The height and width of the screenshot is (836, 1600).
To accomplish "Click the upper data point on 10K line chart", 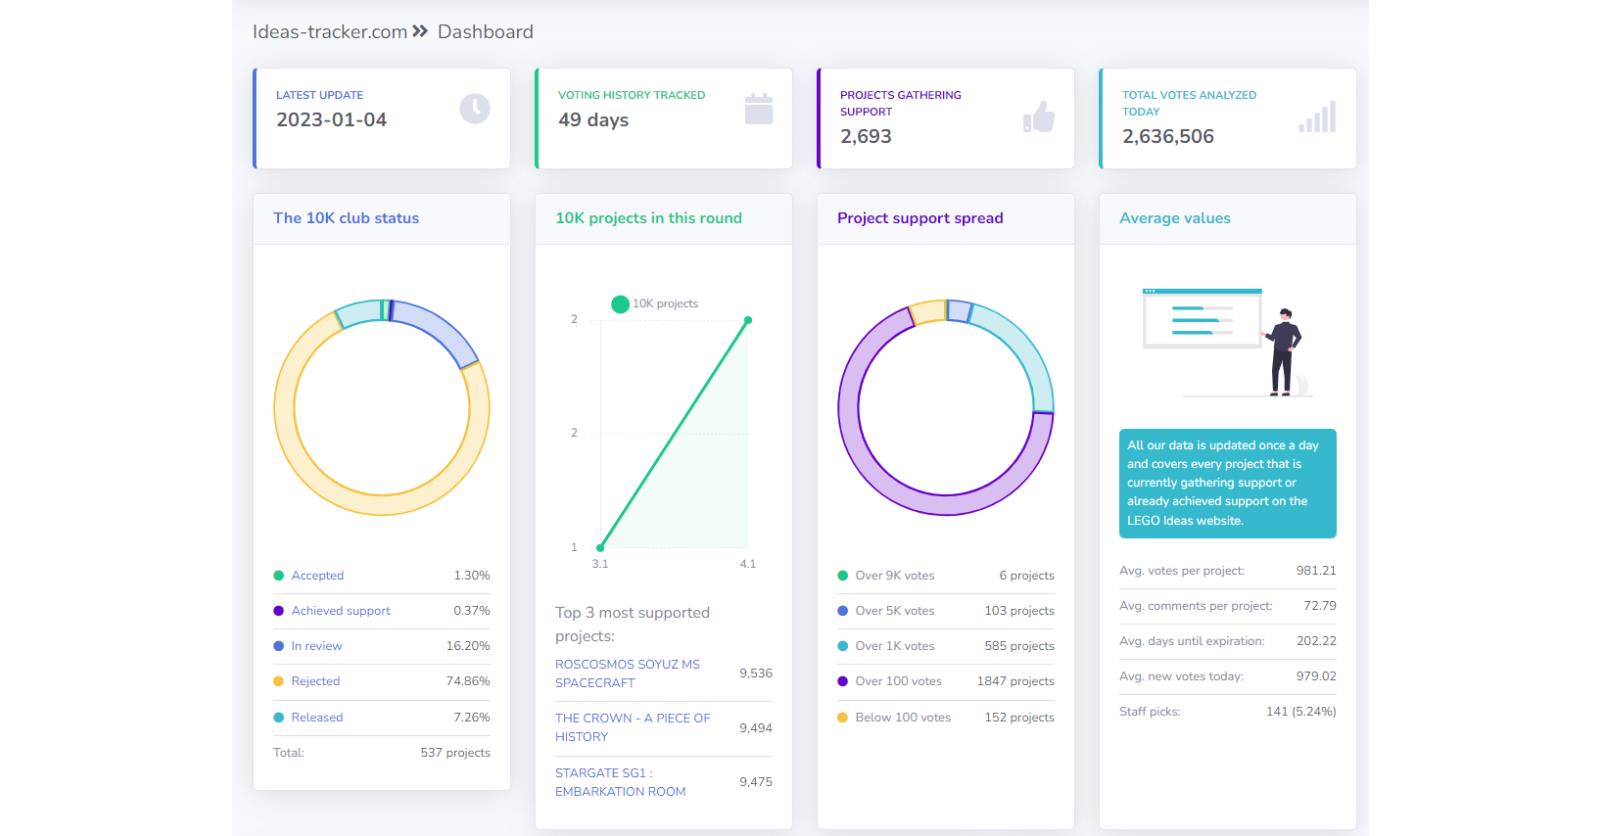I will click(x=748, y=320).
